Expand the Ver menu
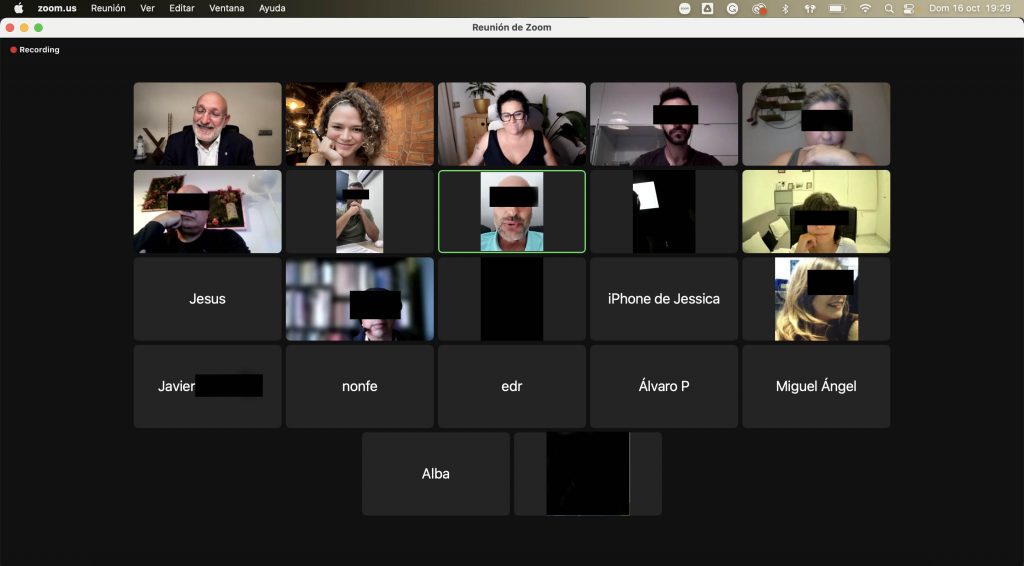 [147, 8]
